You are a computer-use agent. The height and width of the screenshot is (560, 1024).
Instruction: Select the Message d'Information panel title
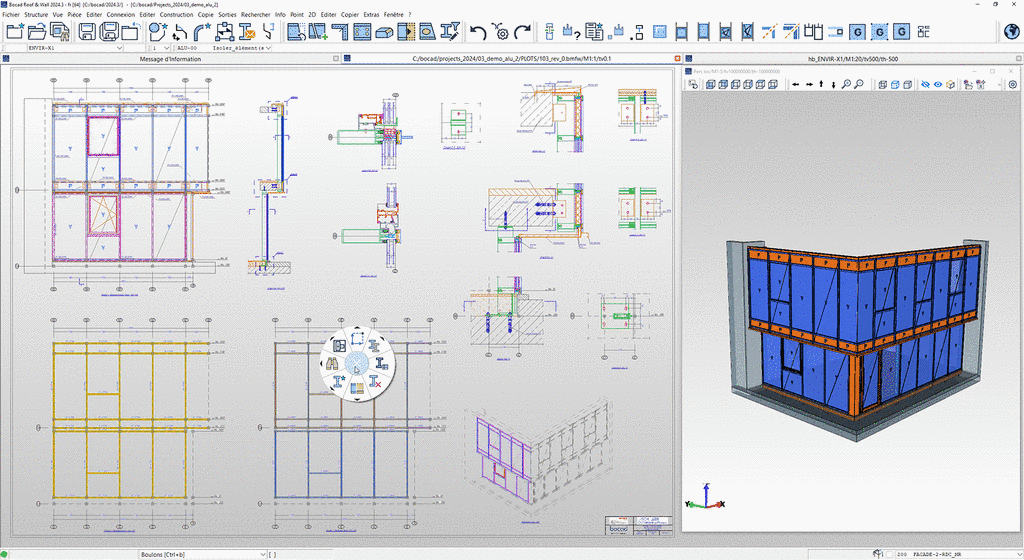pos(169,59)
